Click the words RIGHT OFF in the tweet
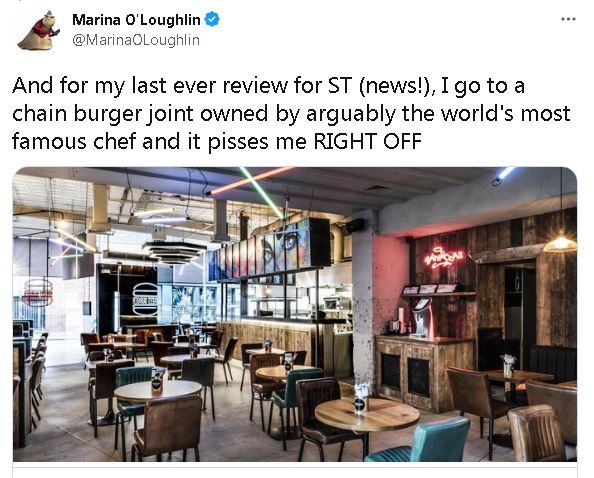 click(x=367, y=142)
